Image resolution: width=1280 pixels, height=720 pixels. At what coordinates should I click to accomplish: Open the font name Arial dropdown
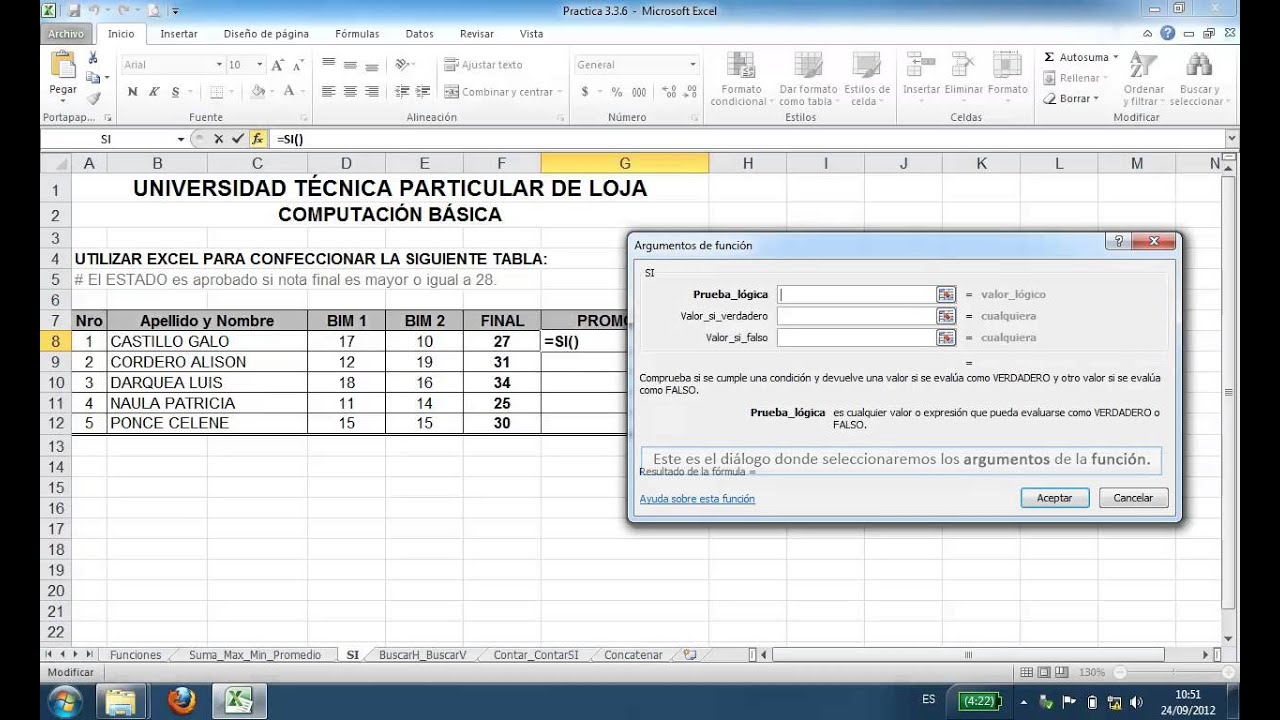point(219,65)
